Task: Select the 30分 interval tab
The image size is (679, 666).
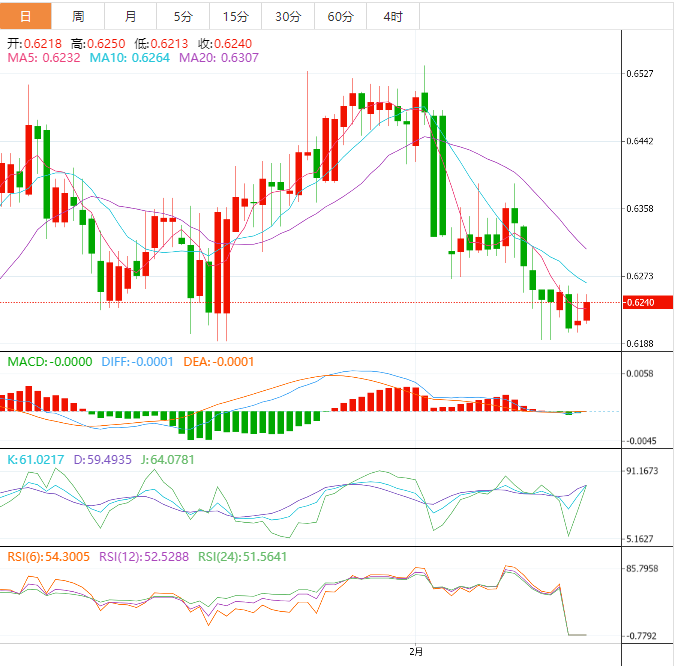Action: [287, 16]
